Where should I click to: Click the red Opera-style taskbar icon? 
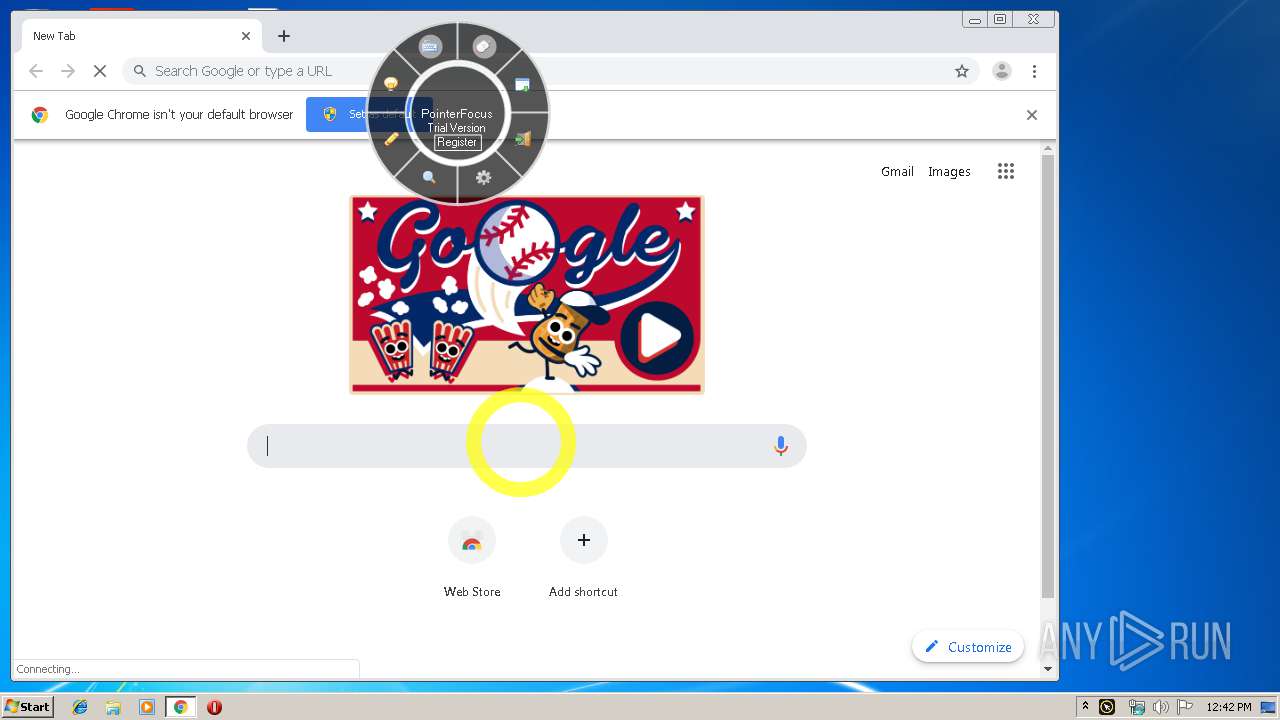tap(214, 707)
